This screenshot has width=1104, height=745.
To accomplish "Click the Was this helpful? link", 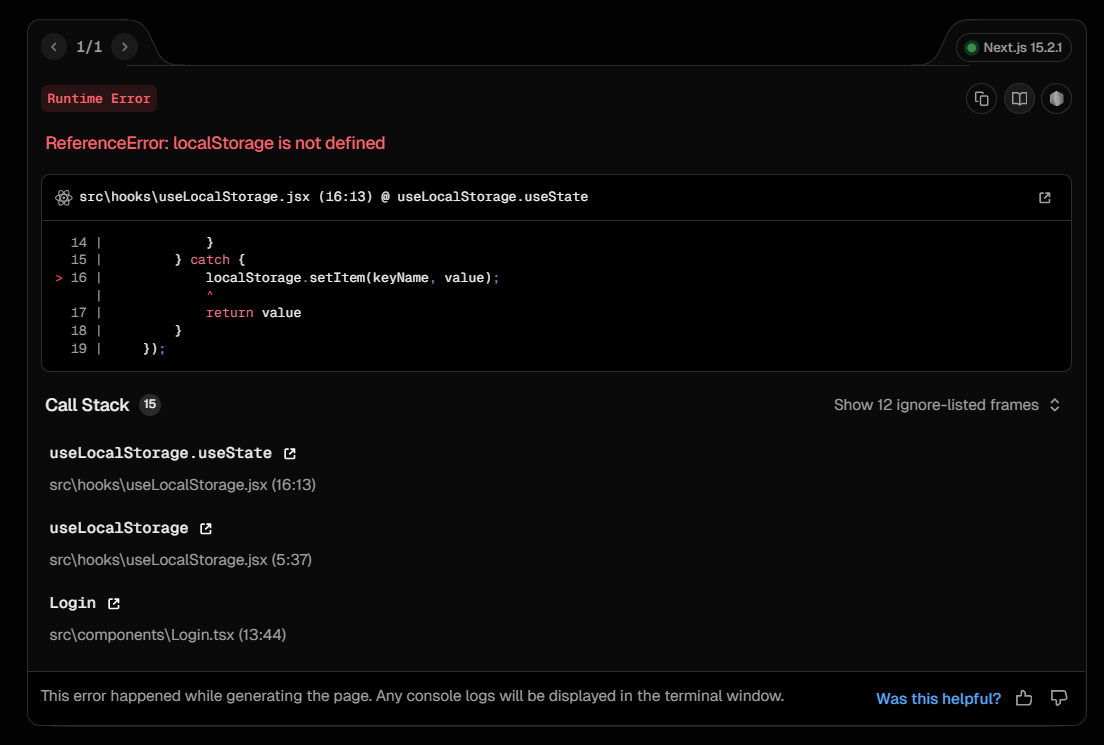I will [937, 698].
